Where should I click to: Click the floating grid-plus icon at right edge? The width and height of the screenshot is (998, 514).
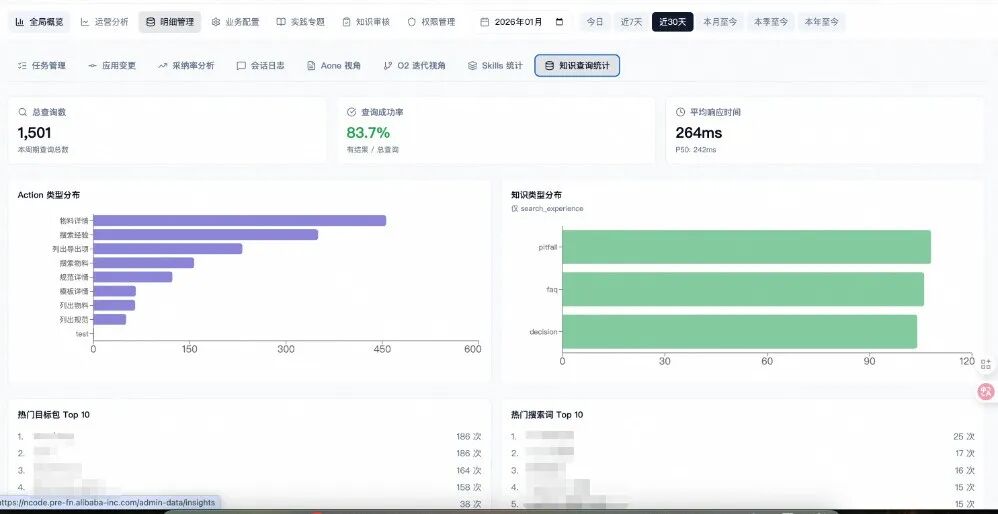coord(986,364)
